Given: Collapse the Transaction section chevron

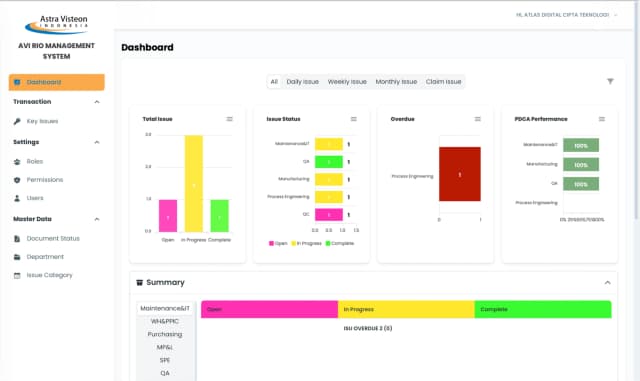Looking at the screenshot, I should coord(97,102).
